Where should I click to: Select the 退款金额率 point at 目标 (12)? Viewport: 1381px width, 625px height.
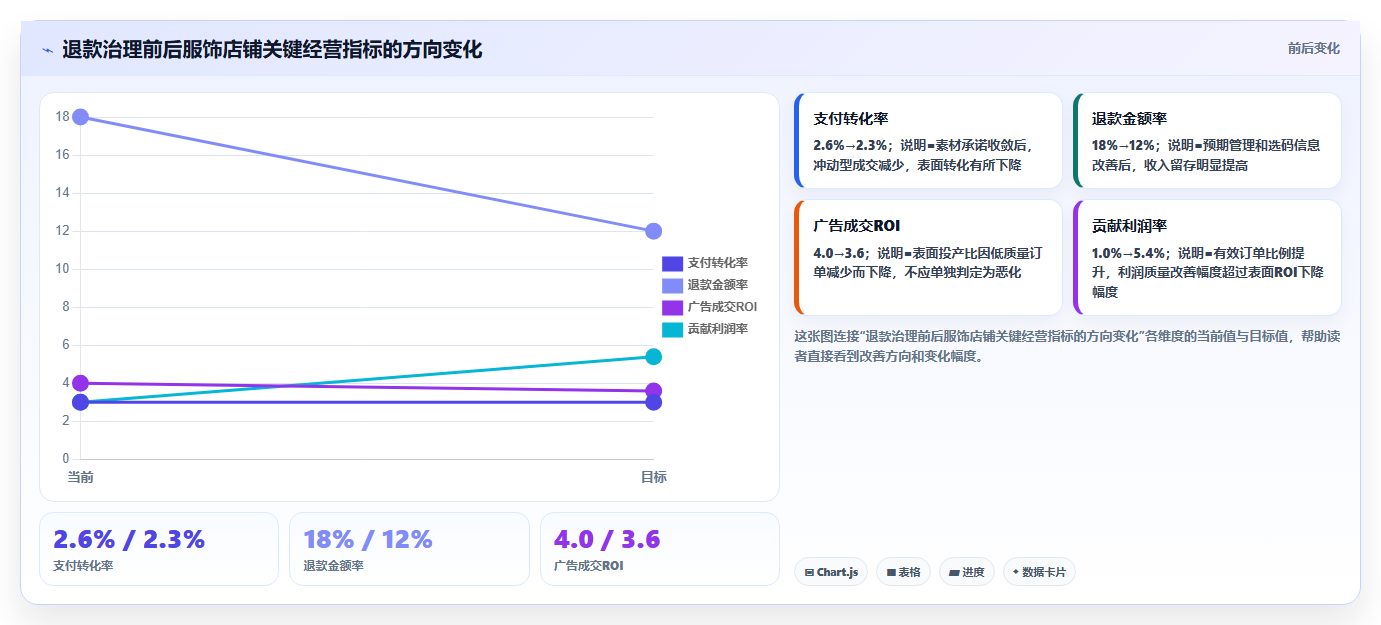pyautogui.click(x=653, y=231)
